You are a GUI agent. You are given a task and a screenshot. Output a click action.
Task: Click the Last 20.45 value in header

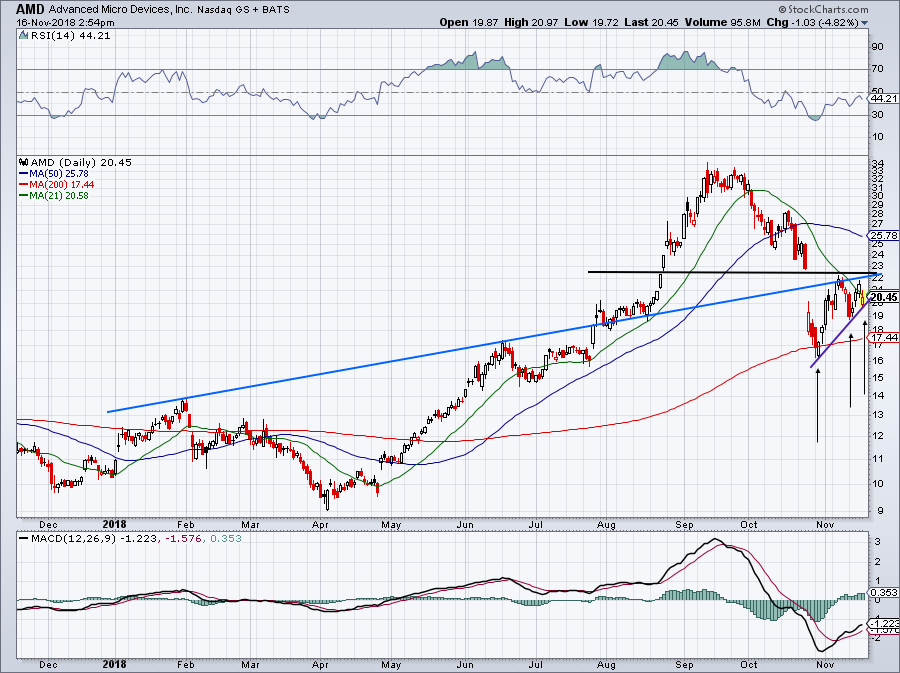(651, 22)
